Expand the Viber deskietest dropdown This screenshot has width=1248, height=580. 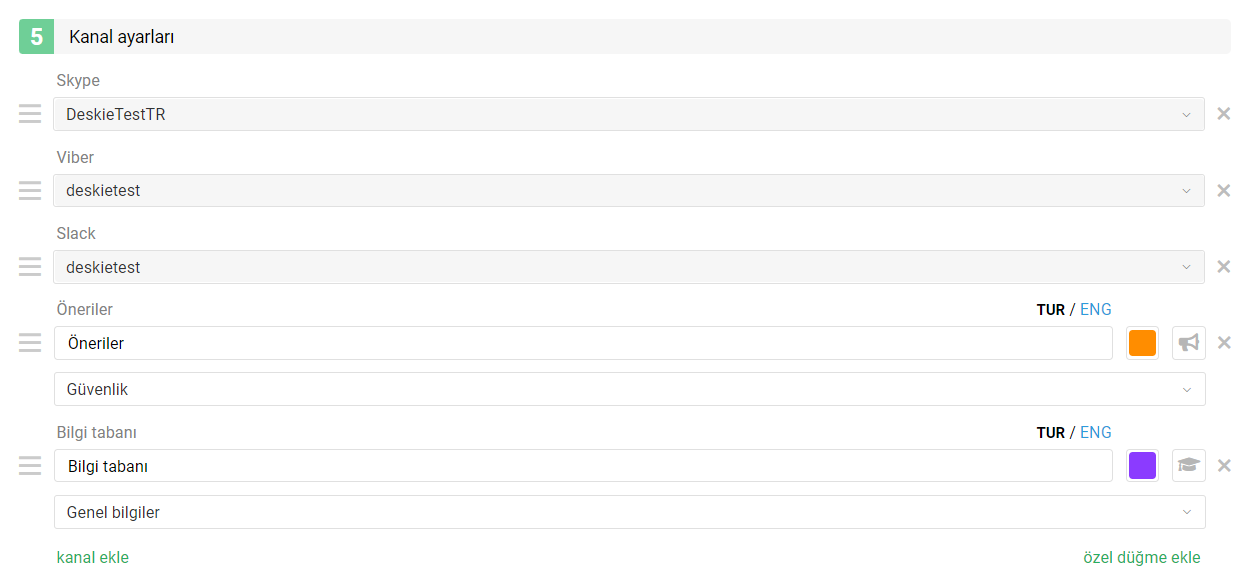(629, 190)
